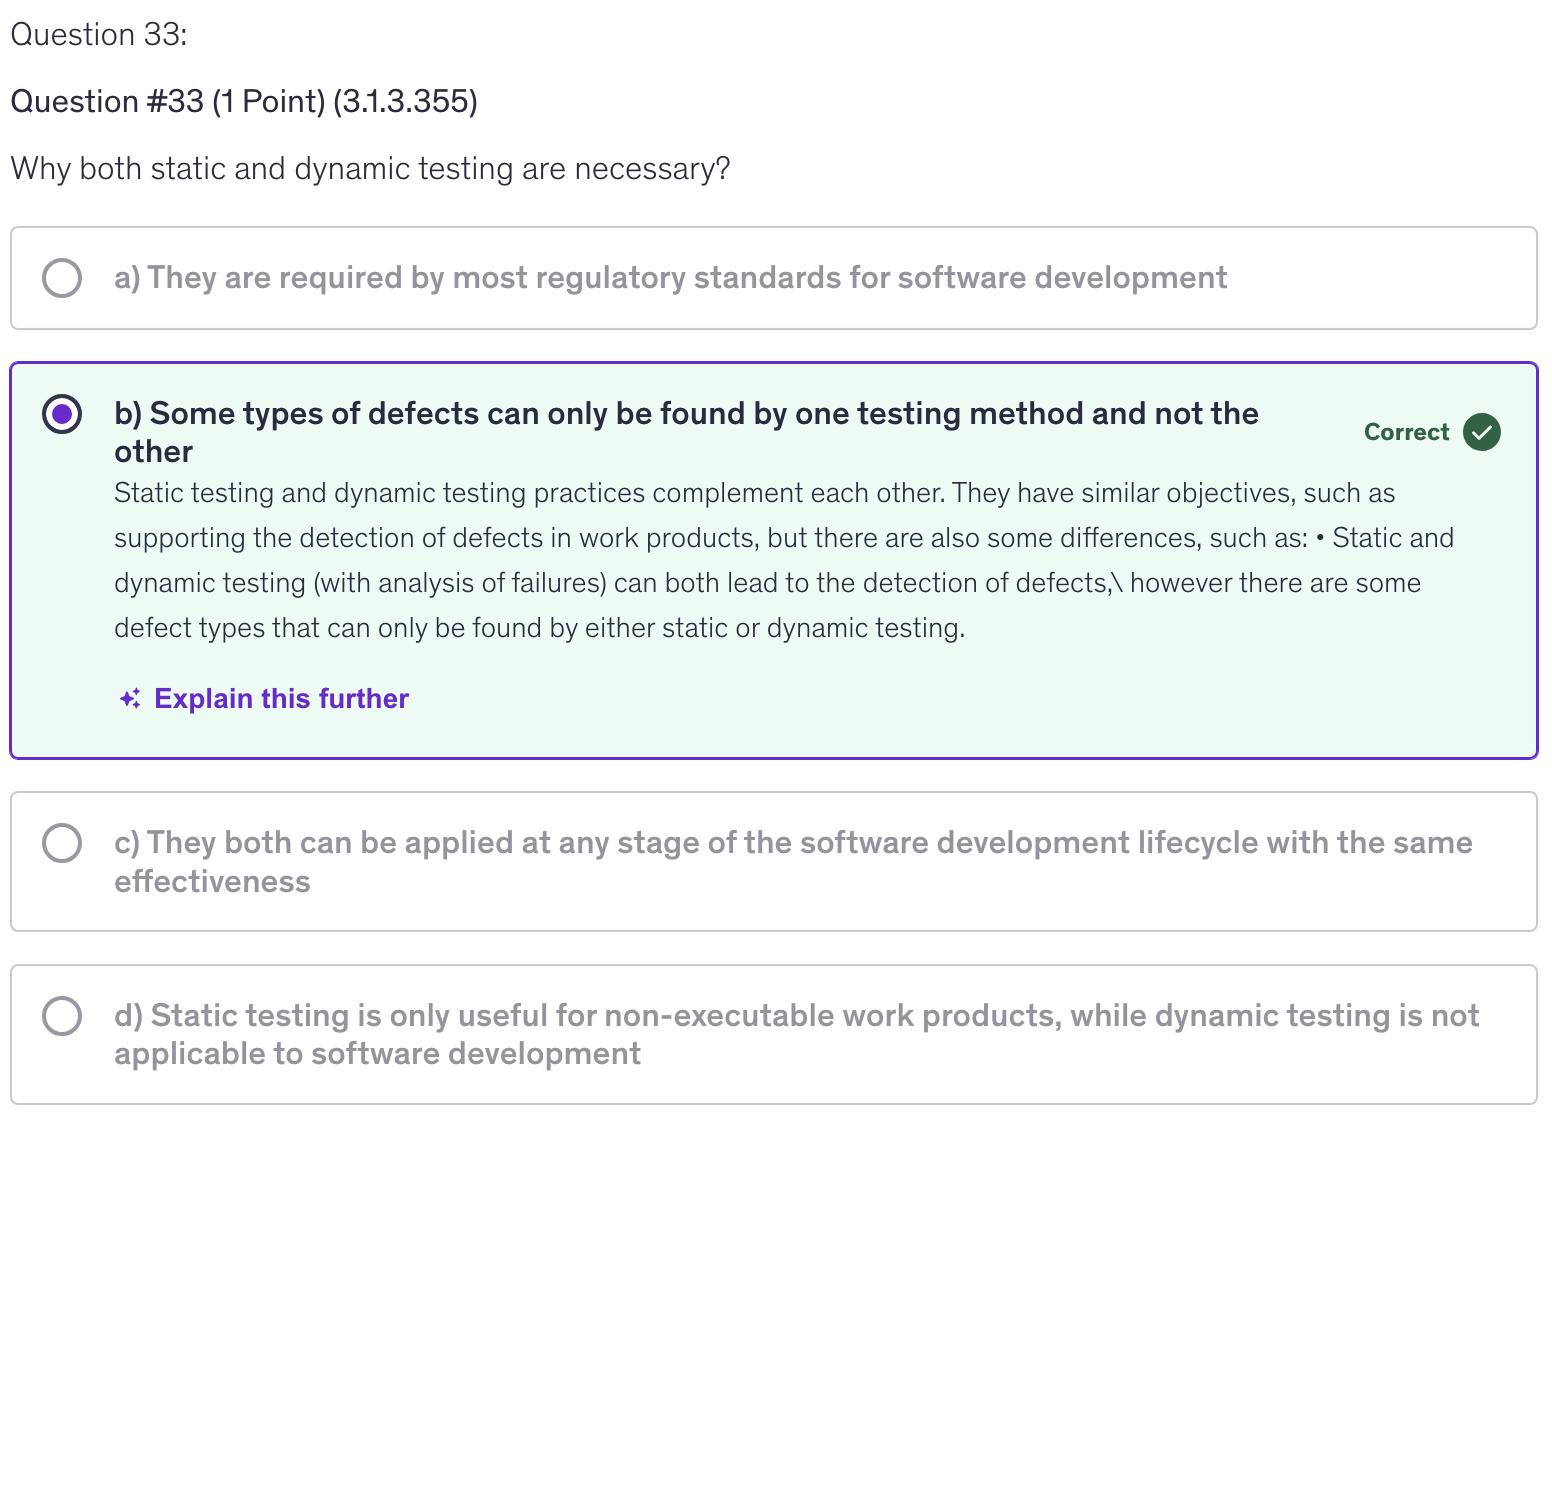Select radio button for option c
The height and width of the screenshot is (1486, 1552).
click(62, 843)
